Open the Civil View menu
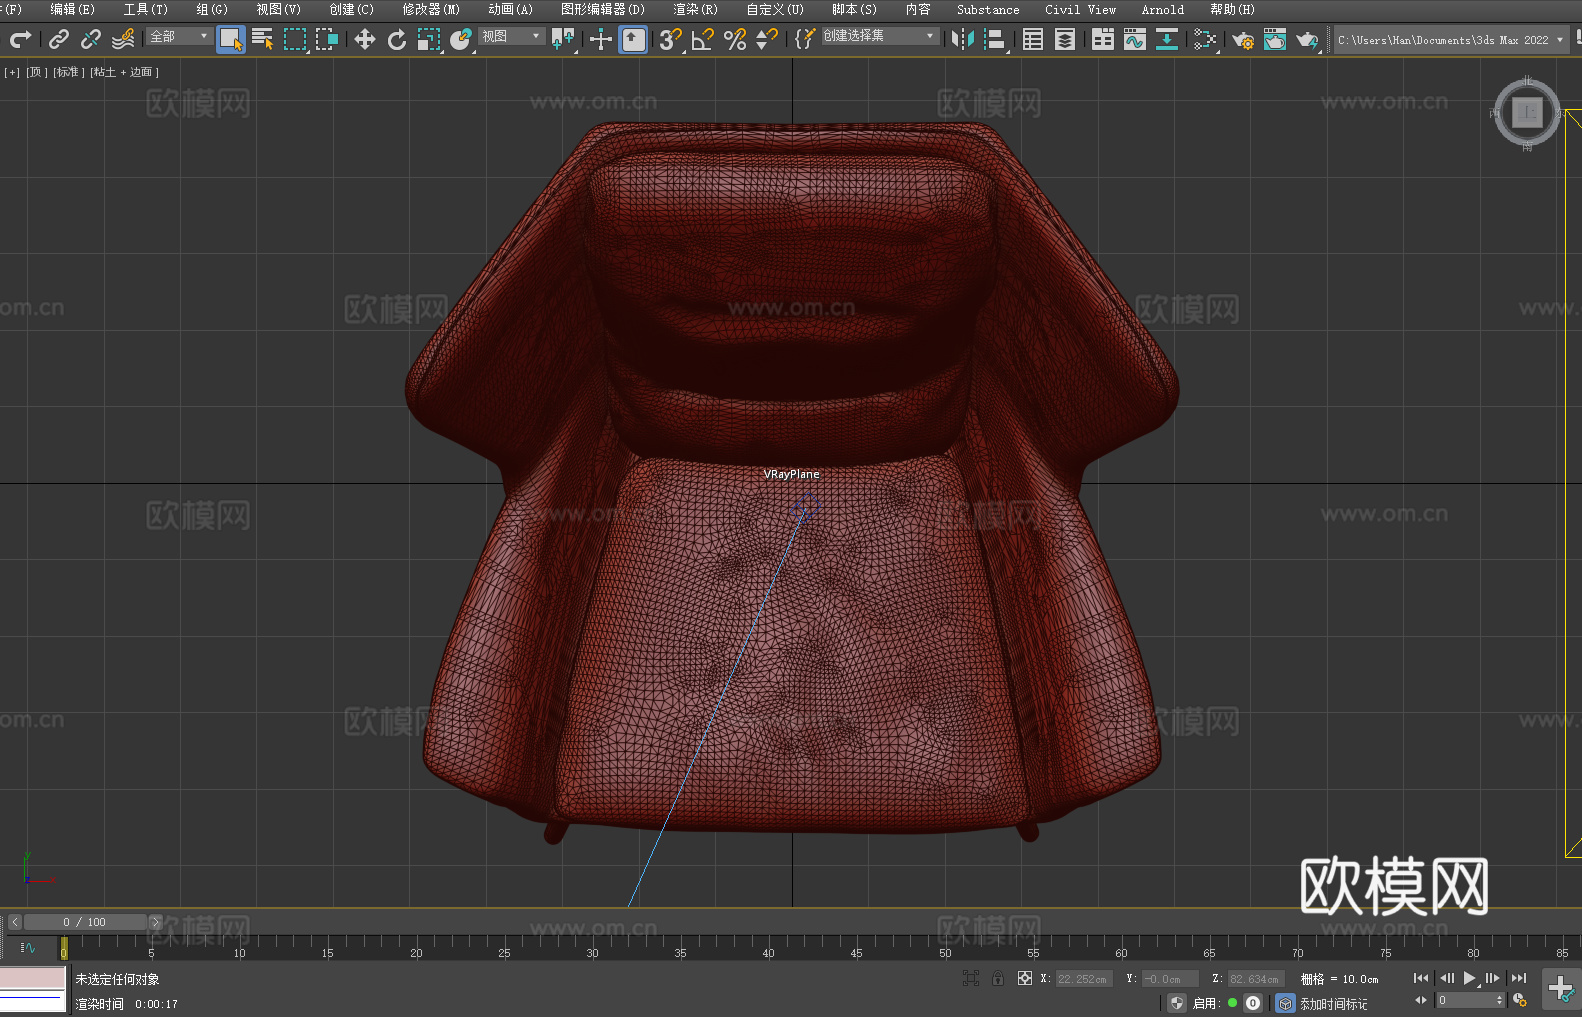This screenshot has width=1582, height=1017. point(1080,9)
